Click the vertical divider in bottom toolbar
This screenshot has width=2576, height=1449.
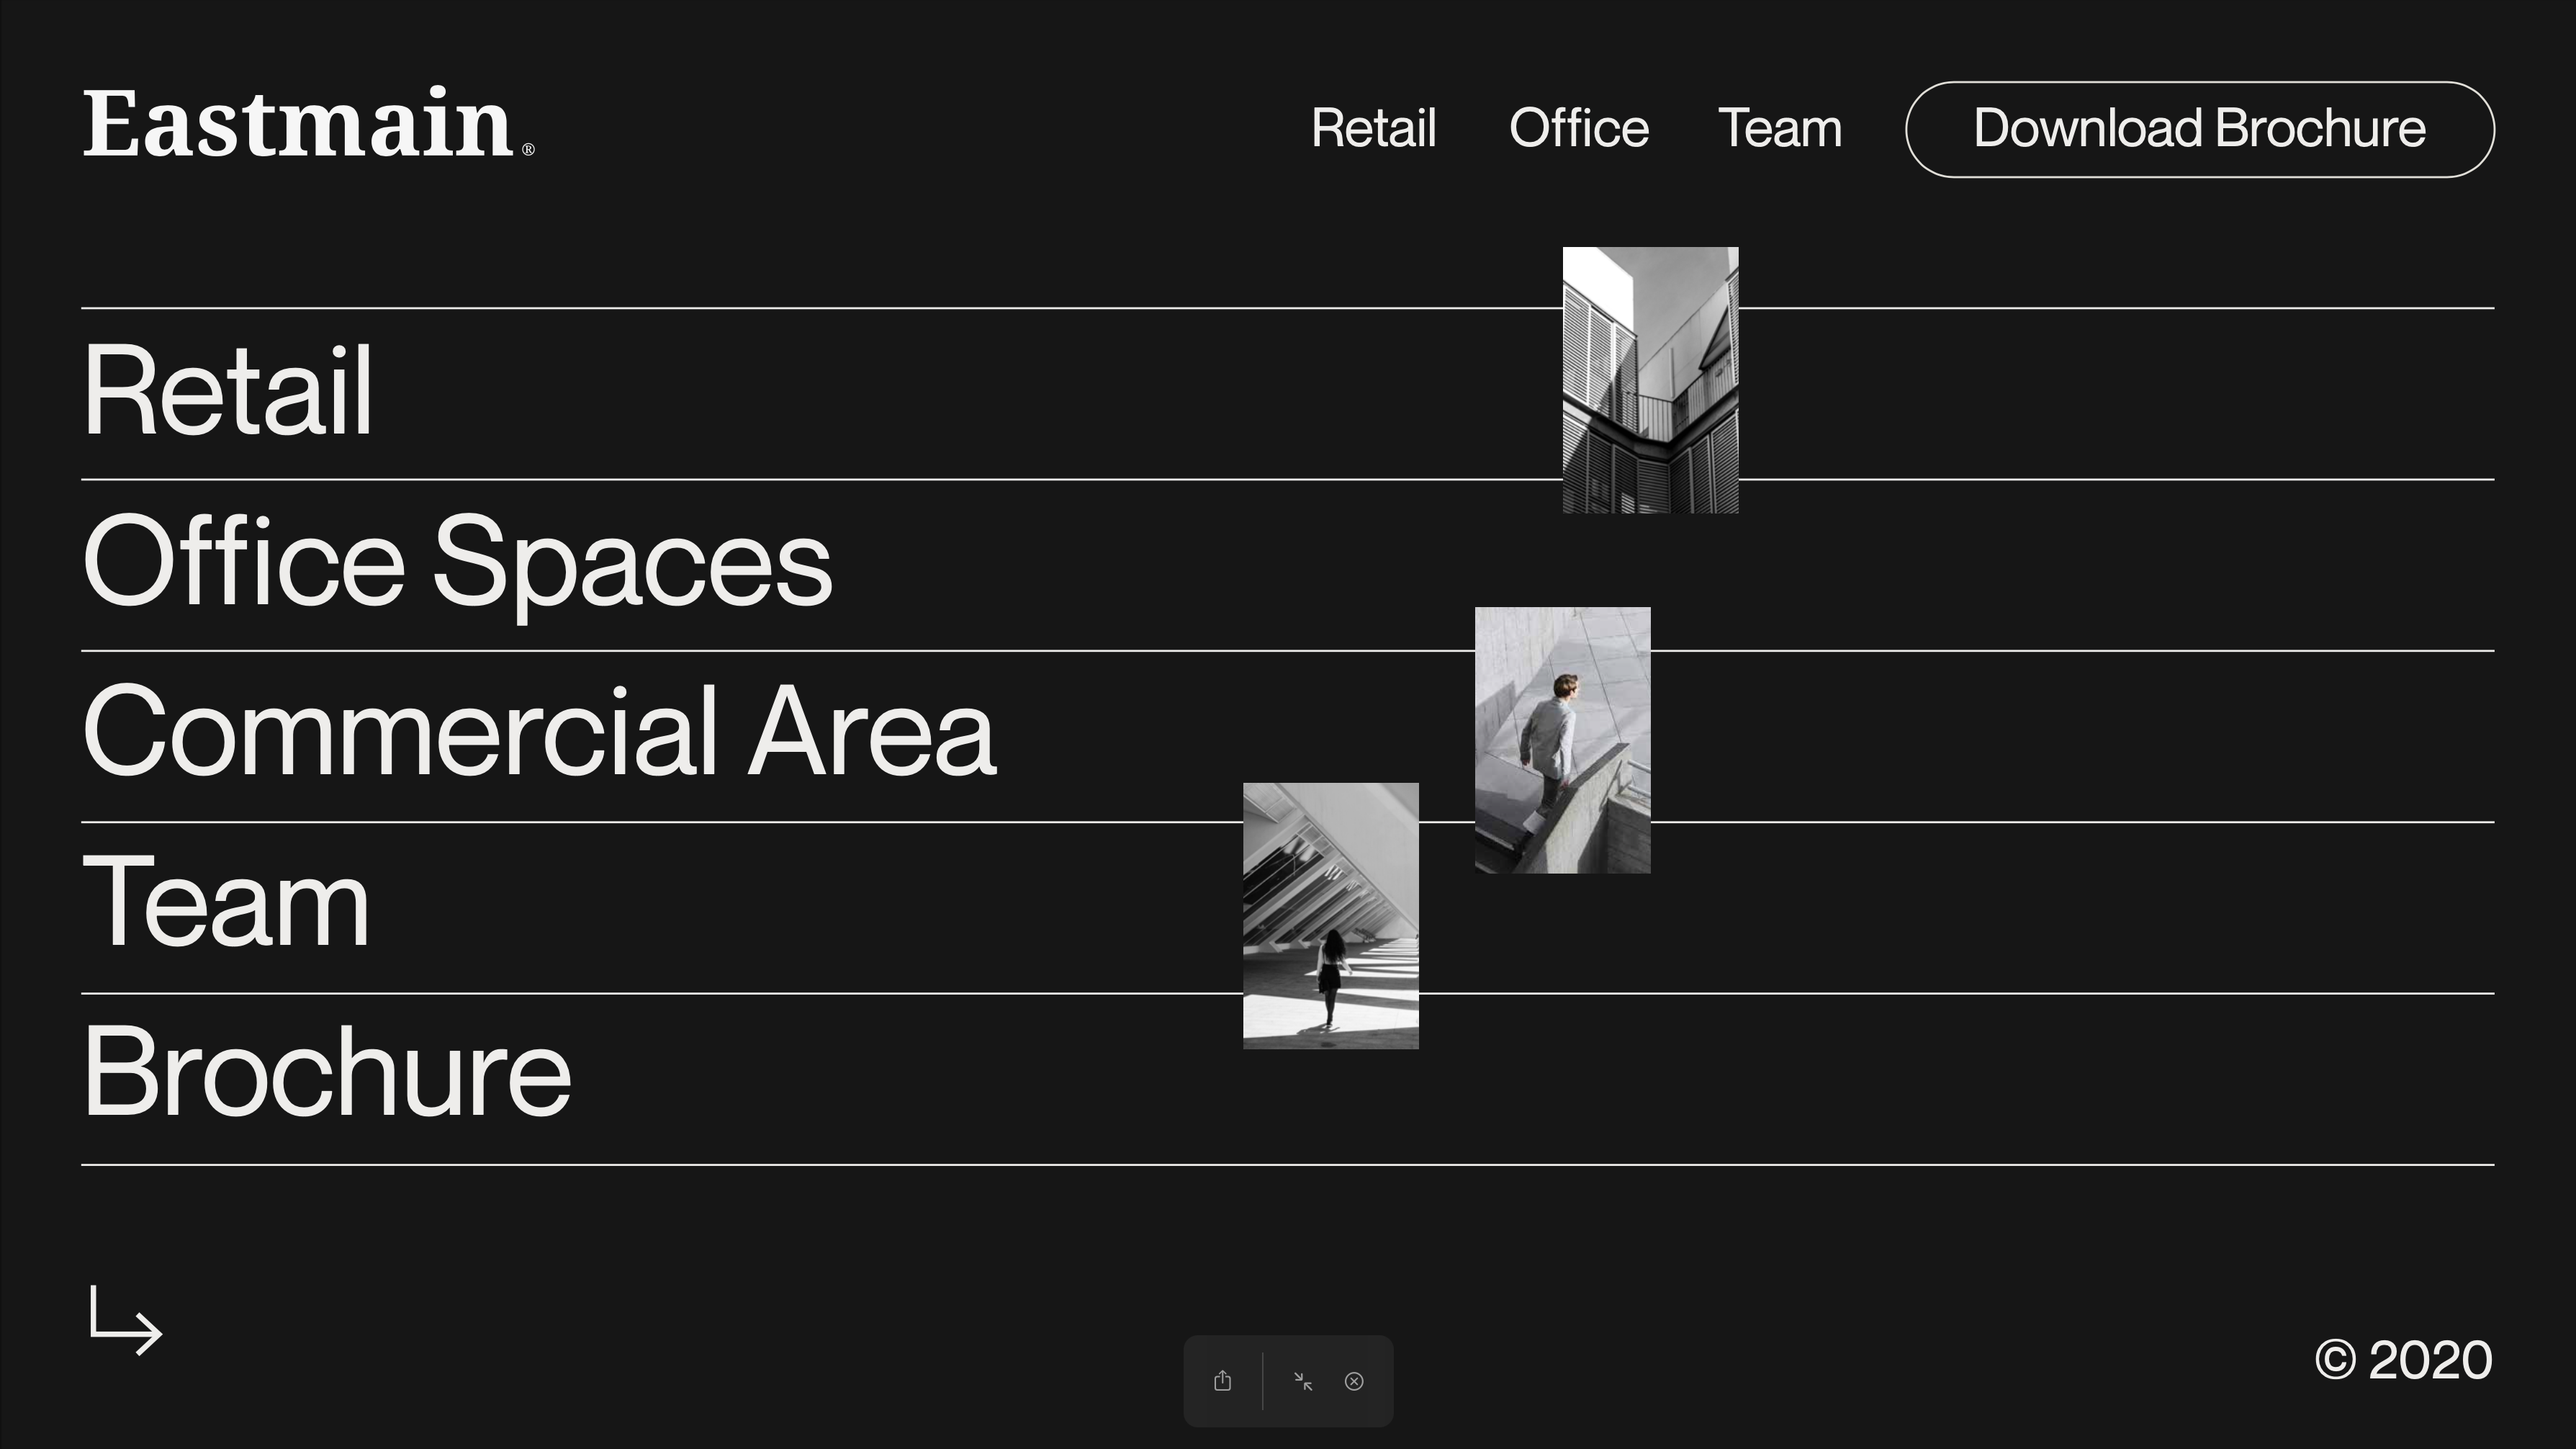(1262, 1381)
